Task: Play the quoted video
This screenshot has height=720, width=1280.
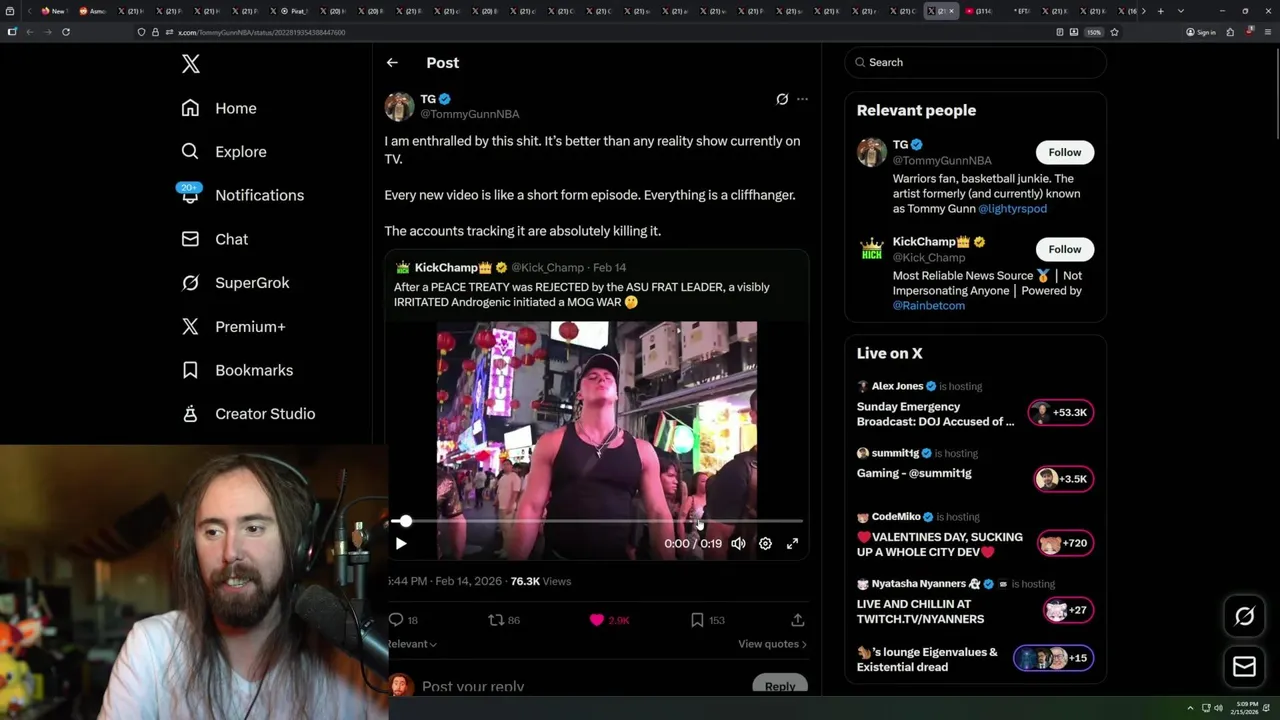Action: [x=401, y=543]
